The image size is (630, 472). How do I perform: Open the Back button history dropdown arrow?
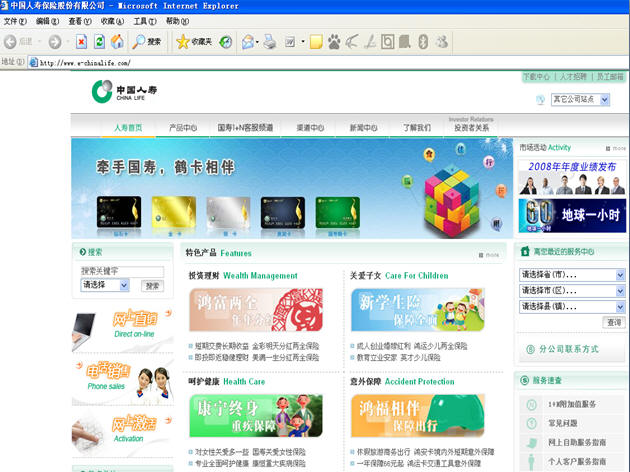click(x=39, y=41)
